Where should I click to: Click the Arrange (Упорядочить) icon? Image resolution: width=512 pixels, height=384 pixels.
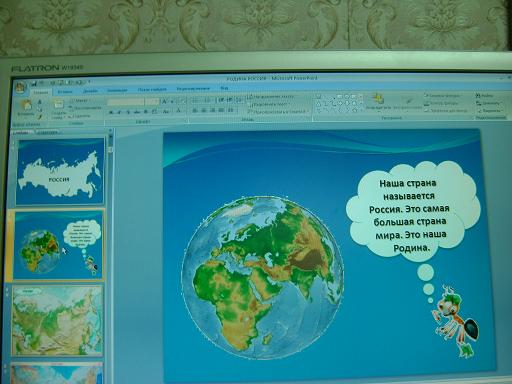[x=378, y=99]
